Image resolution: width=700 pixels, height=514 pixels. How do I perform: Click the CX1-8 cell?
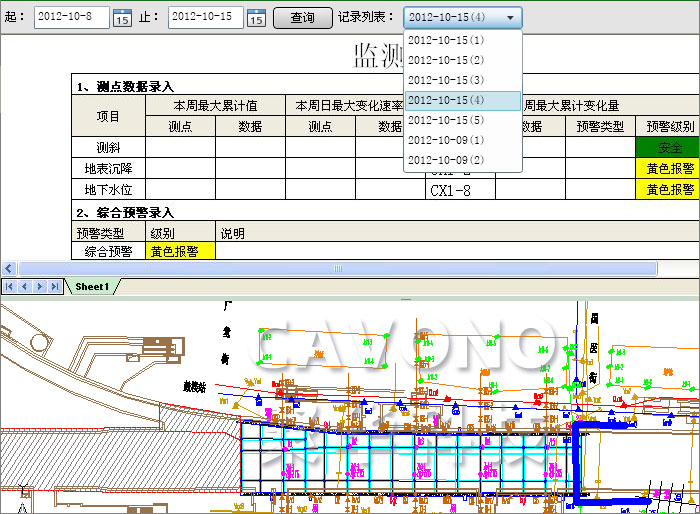460,190
